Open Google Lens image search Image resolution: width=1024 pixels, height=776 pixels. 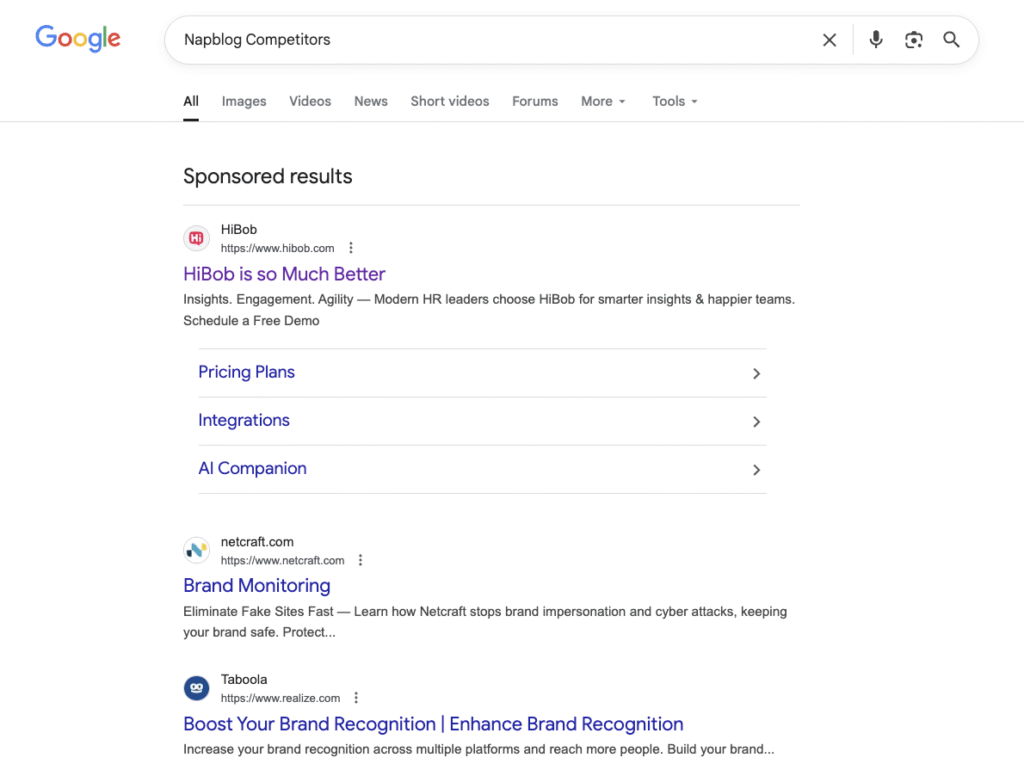pos(913,40)
